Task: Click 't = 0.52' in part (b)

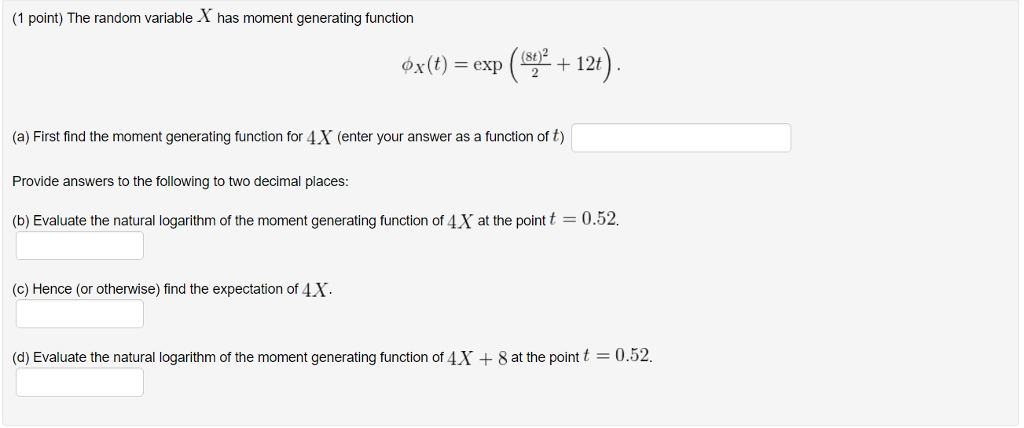Action: pos(583,220)
